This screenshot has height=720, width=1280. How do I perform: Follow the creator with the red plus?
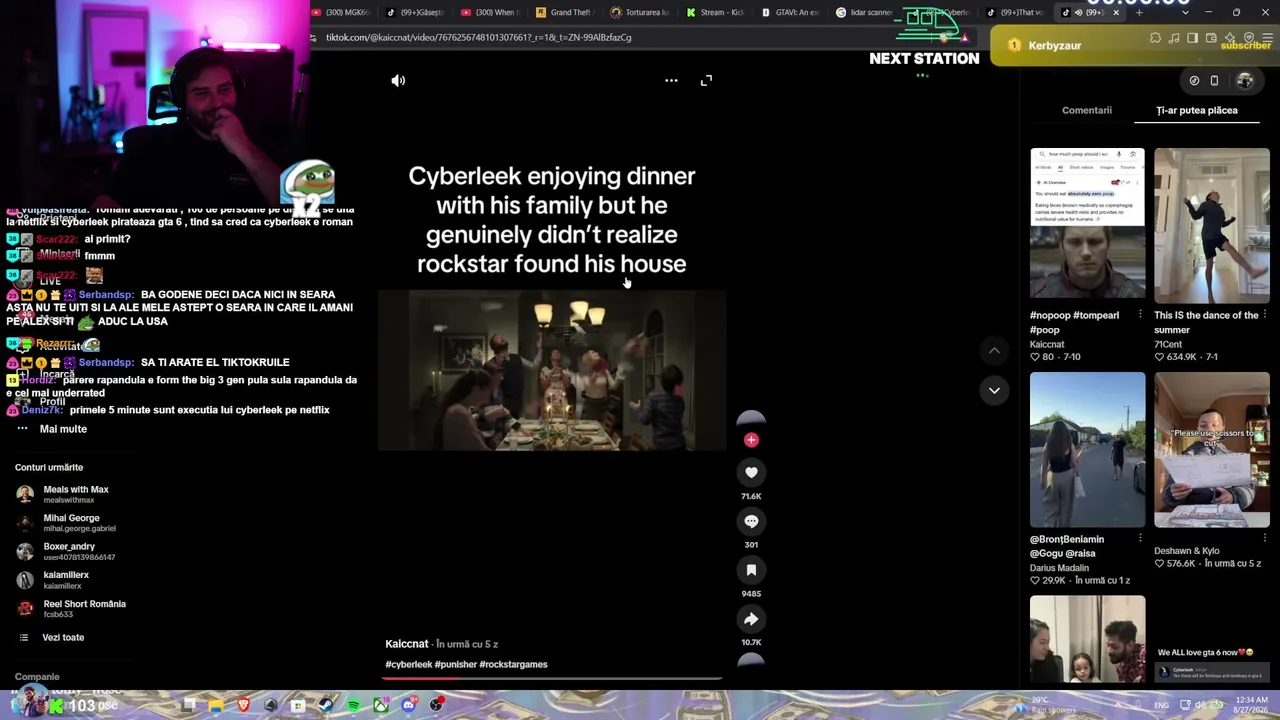751,440
